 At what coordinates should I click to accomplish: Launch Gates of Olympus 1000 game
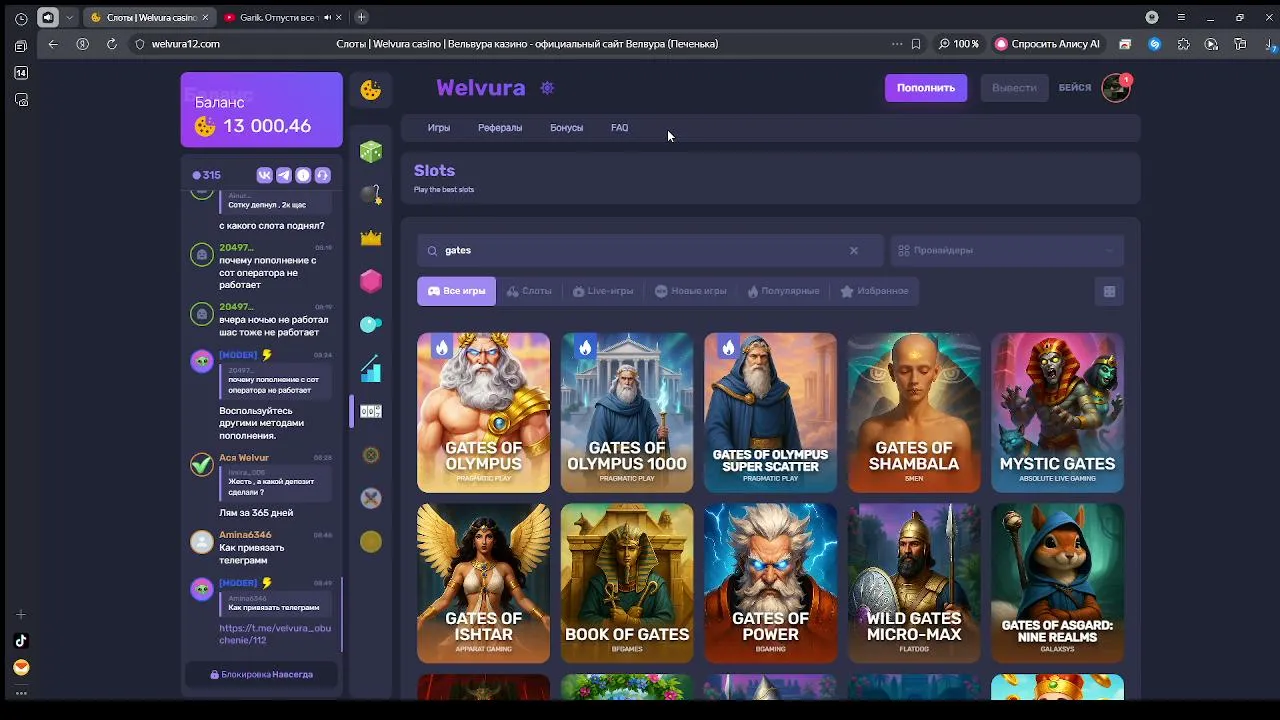[x=627, y=413]
